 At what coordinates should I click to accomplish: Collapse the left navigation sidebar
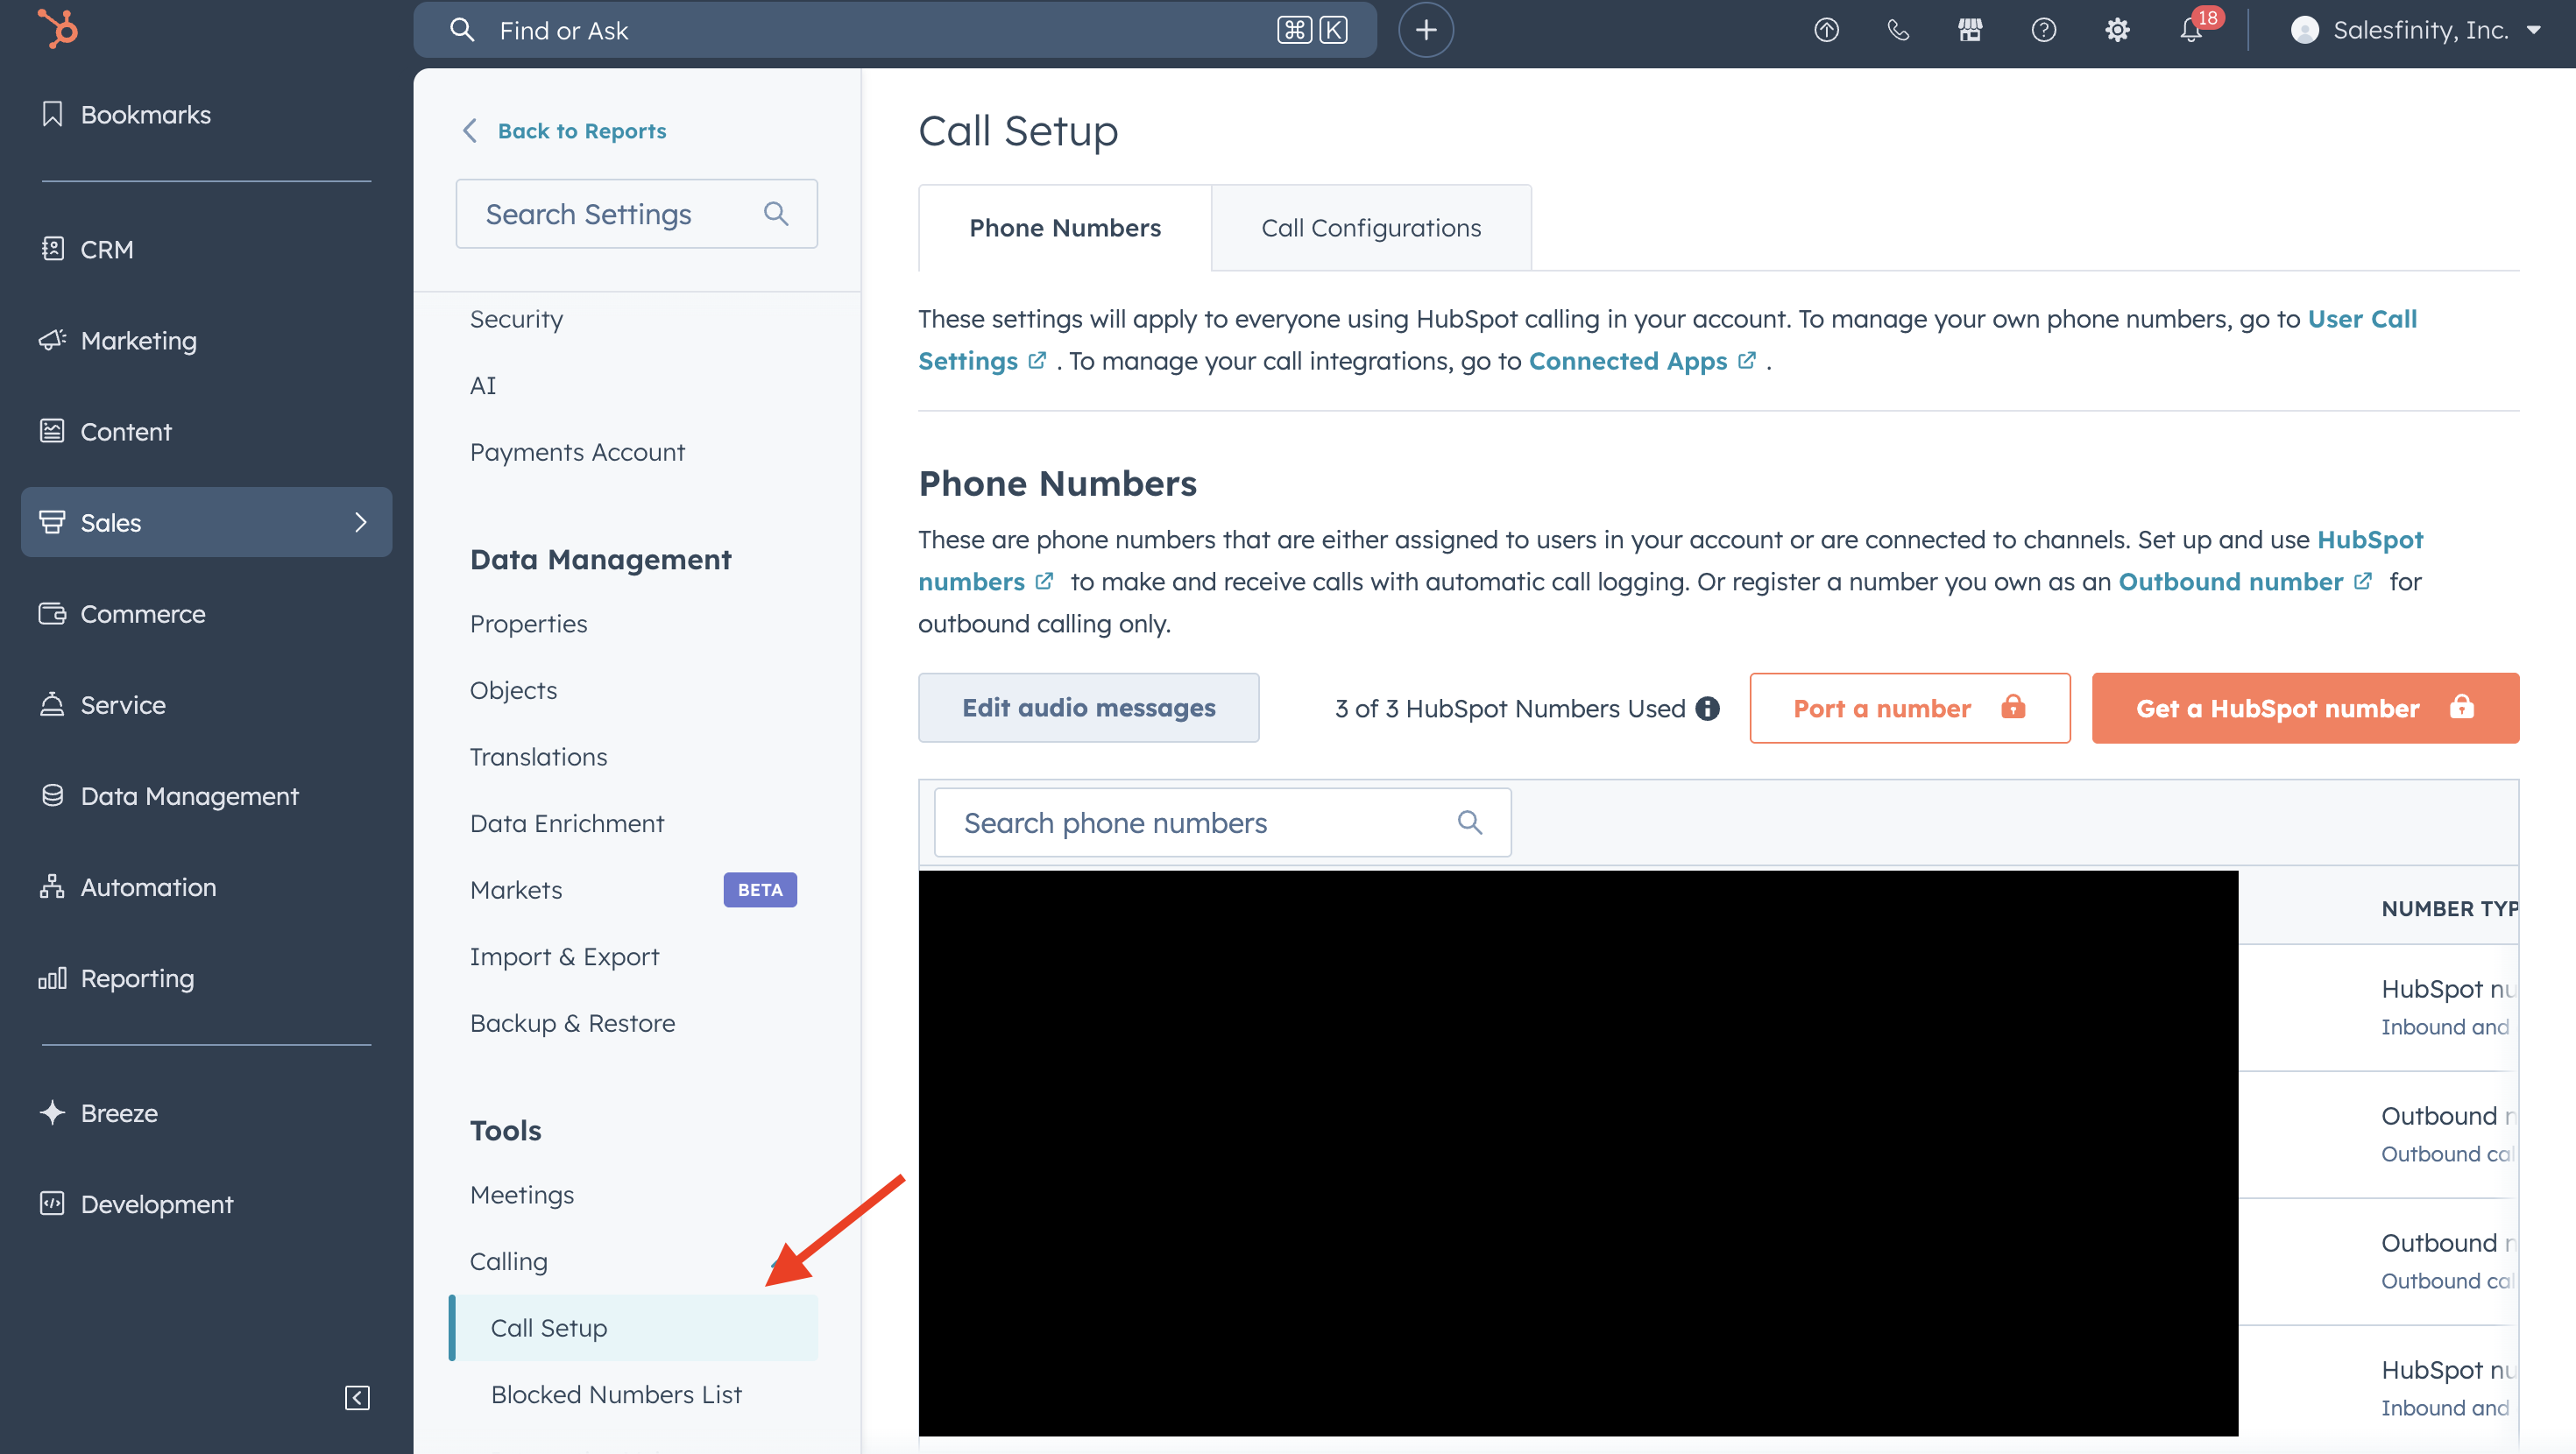coord(357,1397)
